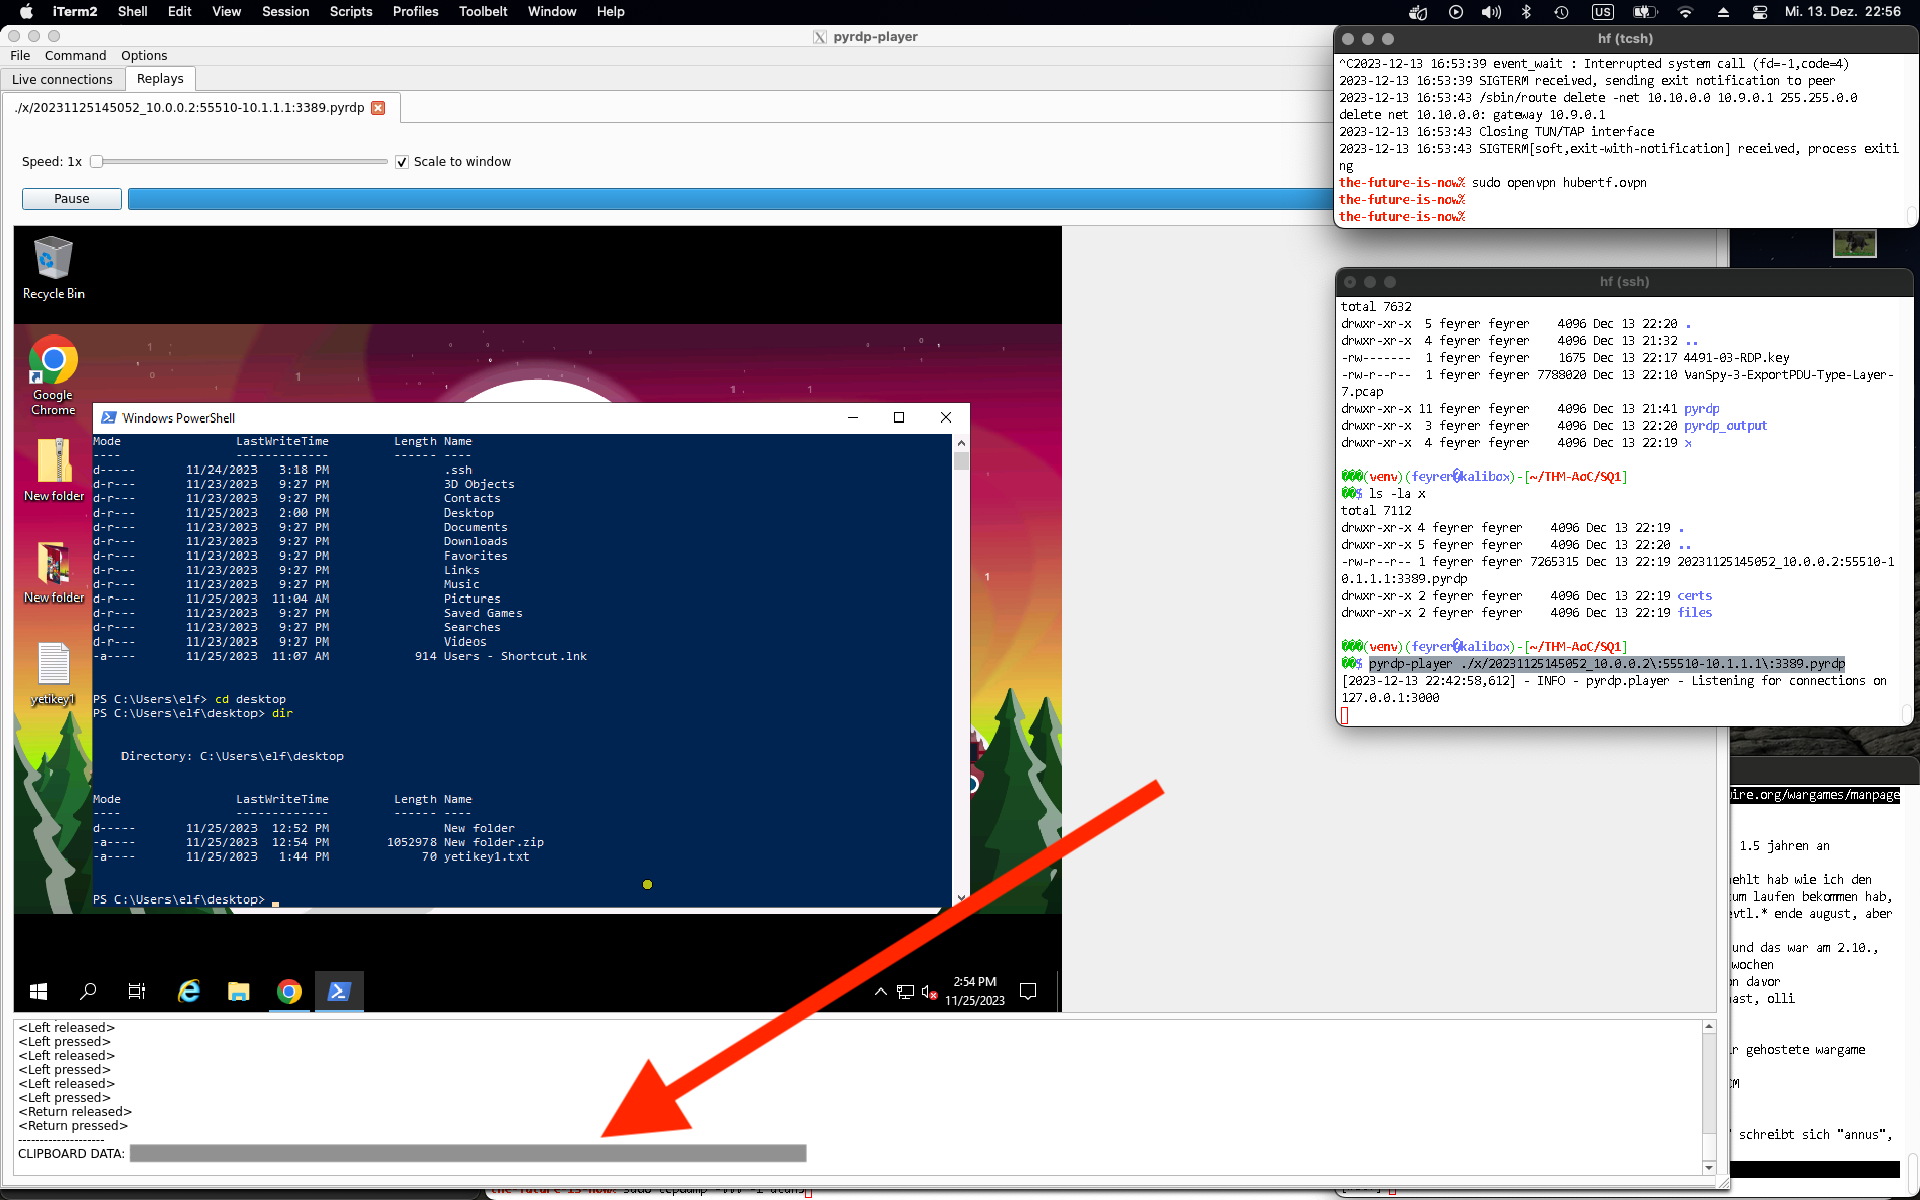
Task: Open iTerm2 Scripts menu
Action: pos(351,12)
